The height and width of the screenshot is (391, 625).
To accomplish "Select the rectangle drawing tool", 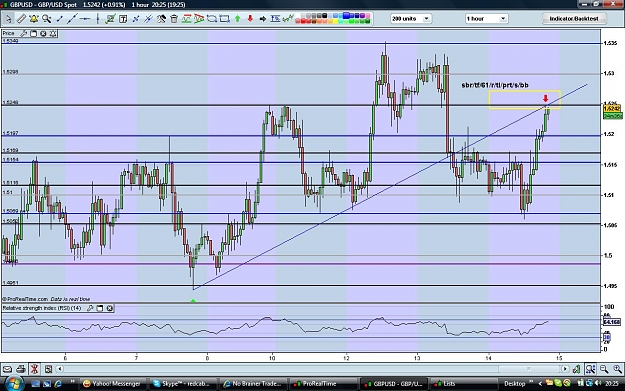I will point(225,18).
